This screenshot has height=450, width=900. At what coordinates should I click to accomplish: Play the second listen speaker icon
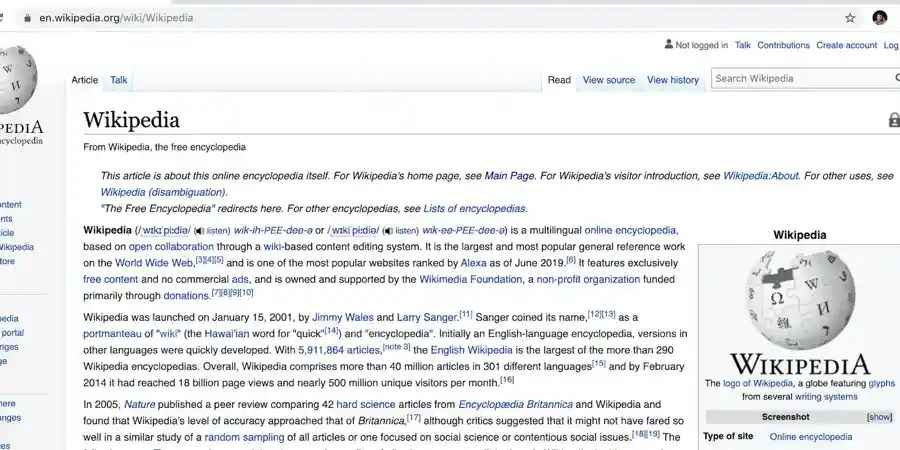(388, 231)
